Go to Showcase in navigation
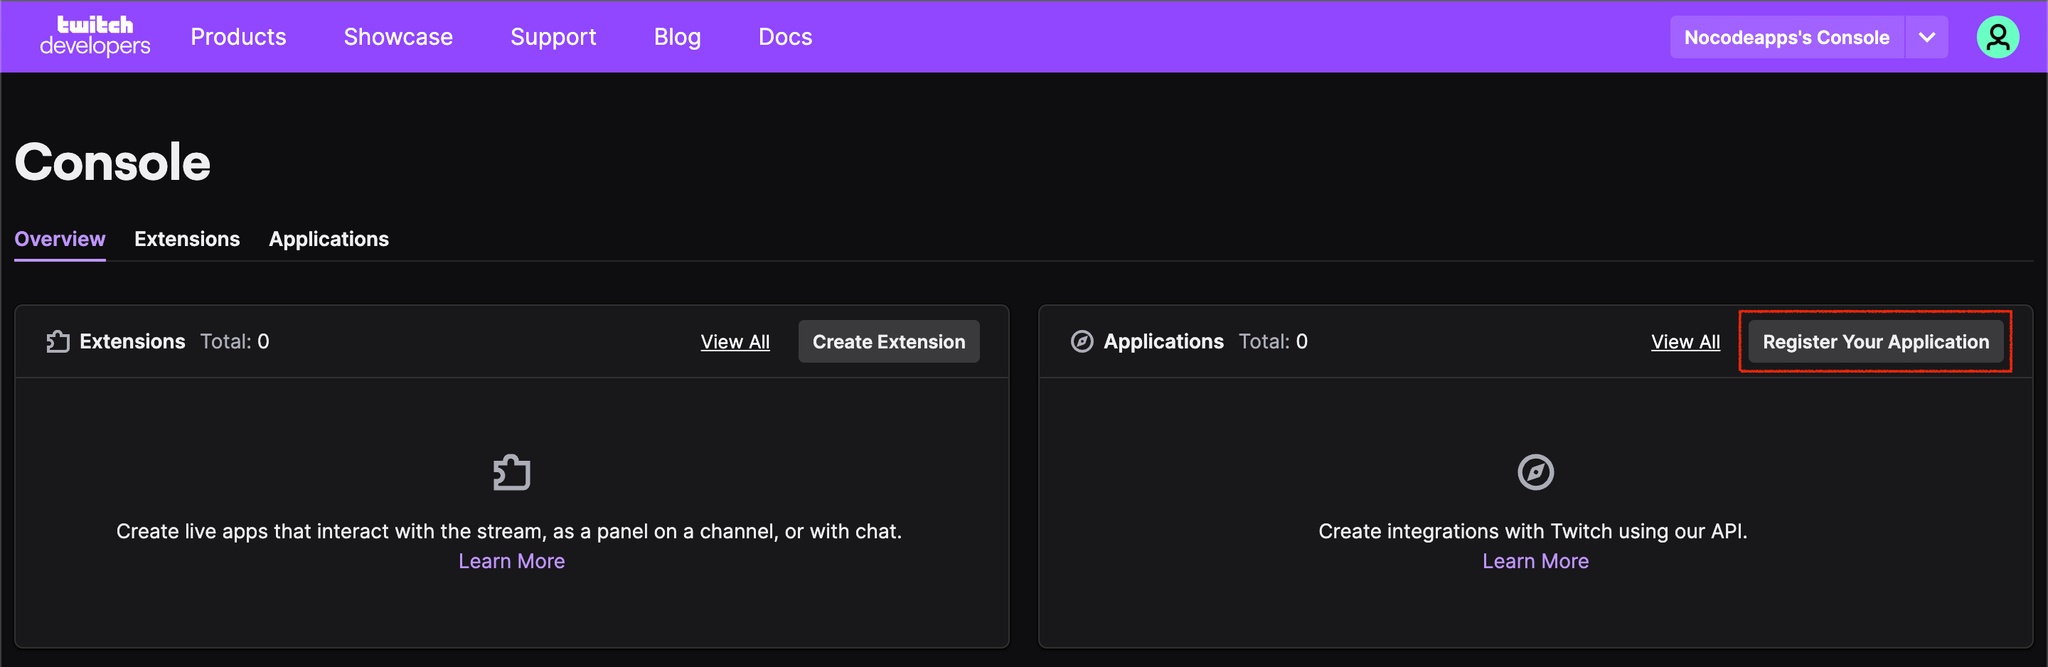2048x667 pixels. [x=398, y=37]
